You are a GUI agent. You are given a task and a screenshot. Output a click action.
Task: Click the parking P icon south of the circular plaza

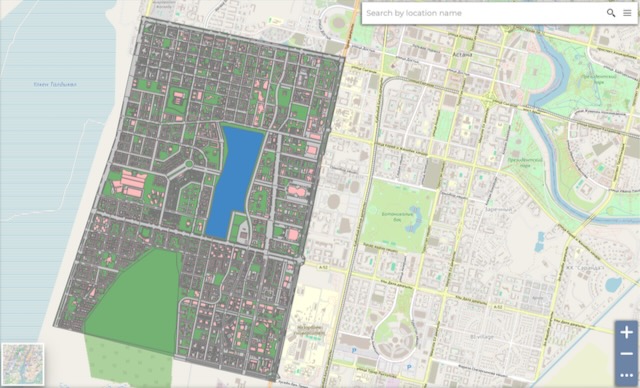click(409, 367)
